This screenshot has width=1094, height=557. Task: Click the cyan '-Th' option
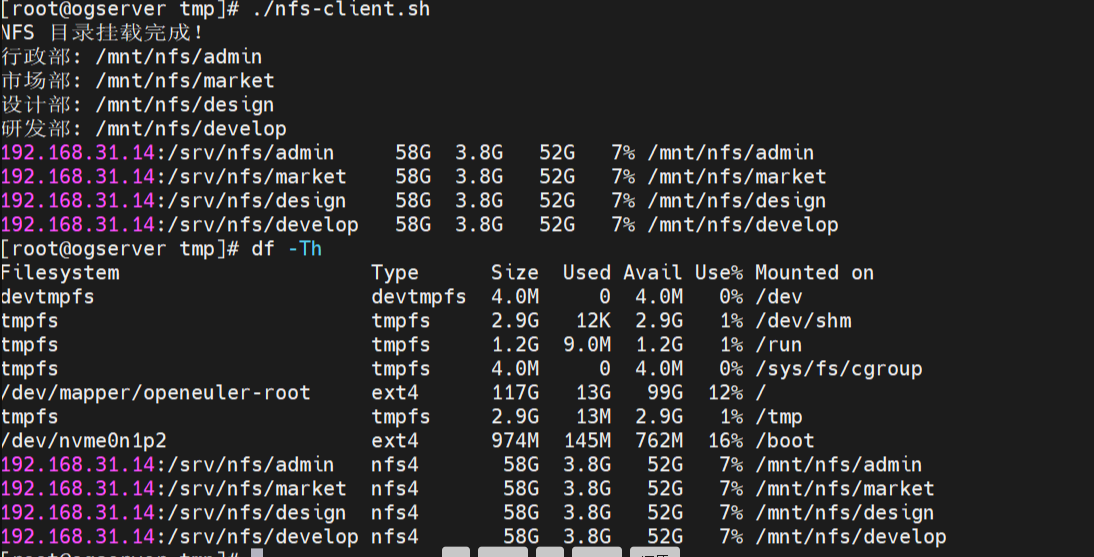click(x=305, y=248)
